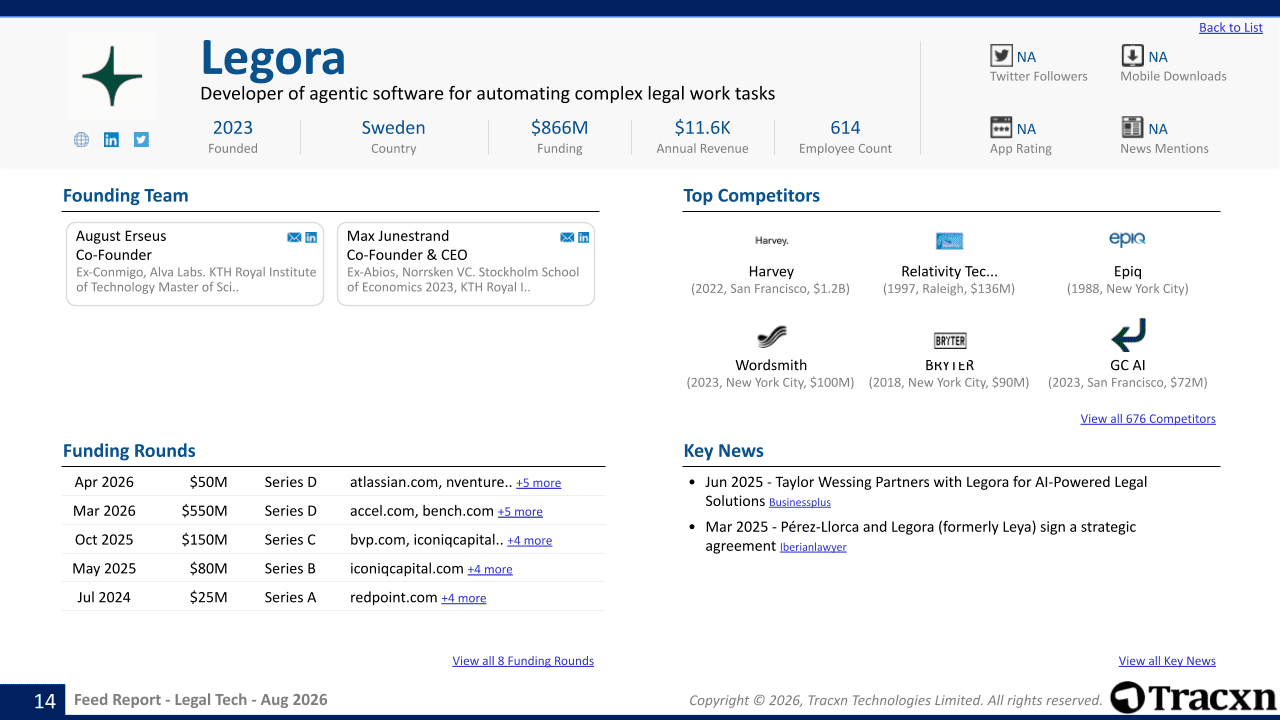Viewport: 1280px width, 720px height.
Task: Click the Harvey competitor logo
Action: click(x=771, y=241)
